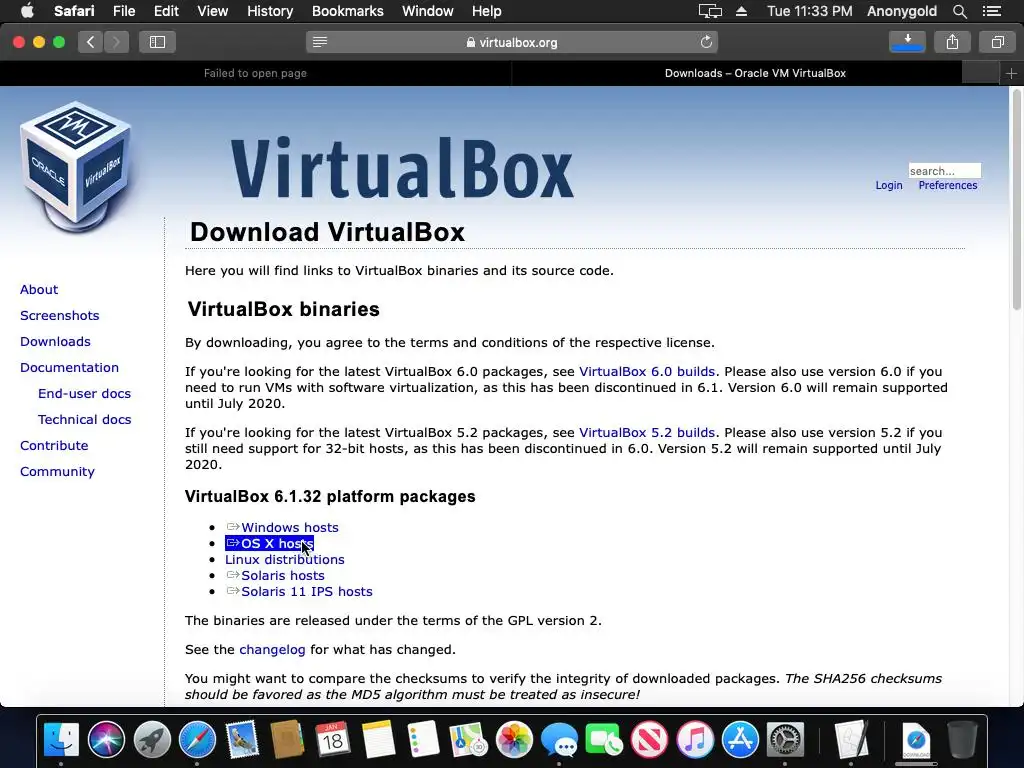The height and width of the screenshot is (768, 1024).
Task: Click the page's vertical scrollbar thumb
Action: coord(1016,199)
